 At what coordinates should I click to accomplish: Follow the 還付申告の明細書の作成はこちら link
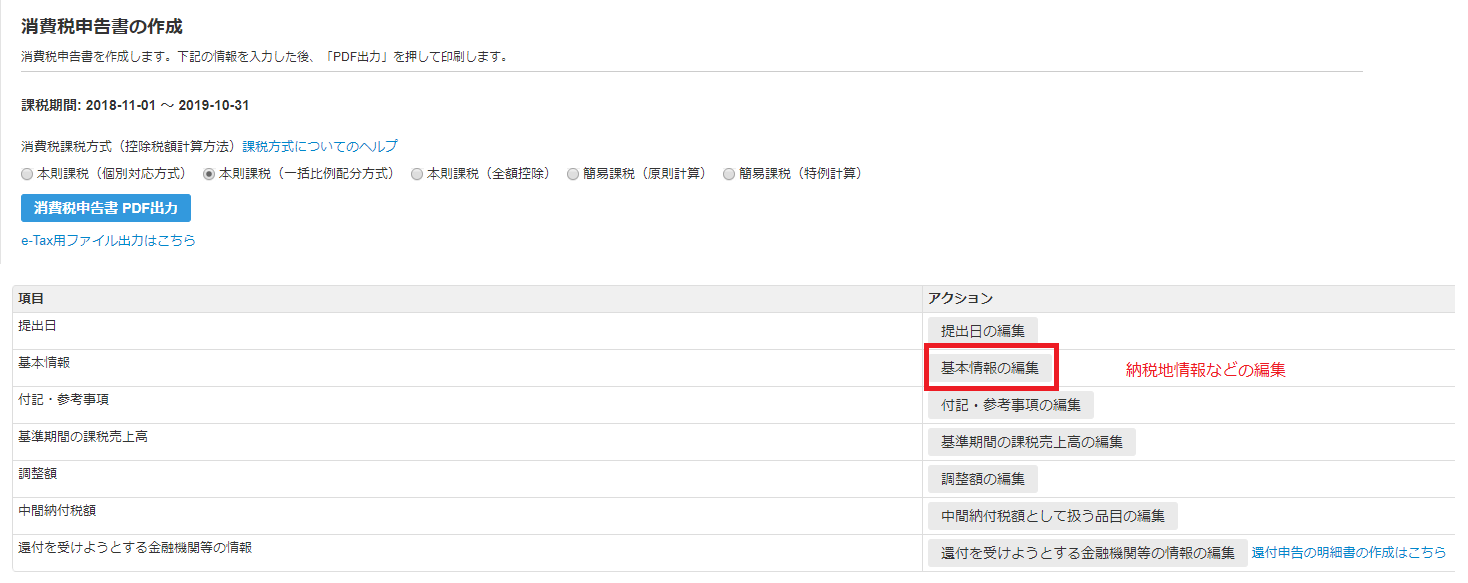point(1348,553)
